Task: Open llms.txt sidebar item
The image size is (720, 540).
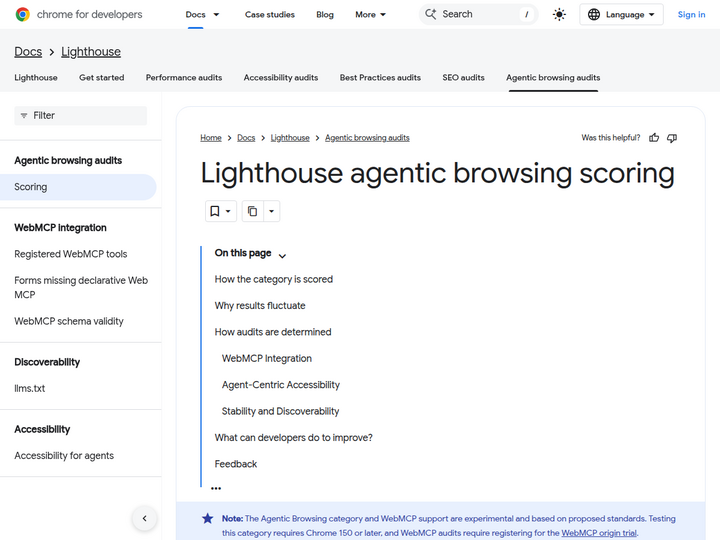Action: click(30, 388)
